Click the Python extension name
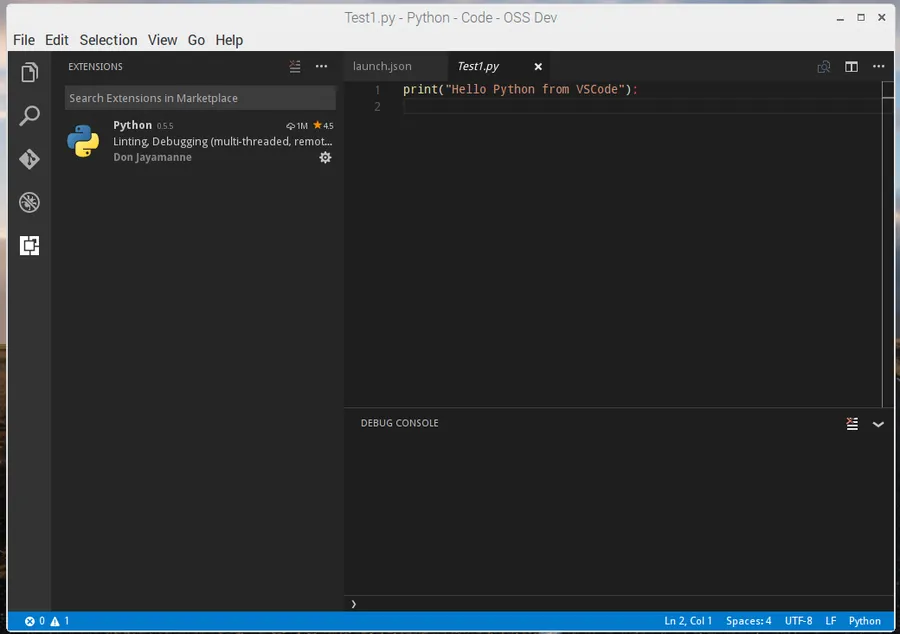 click(133, 125)
